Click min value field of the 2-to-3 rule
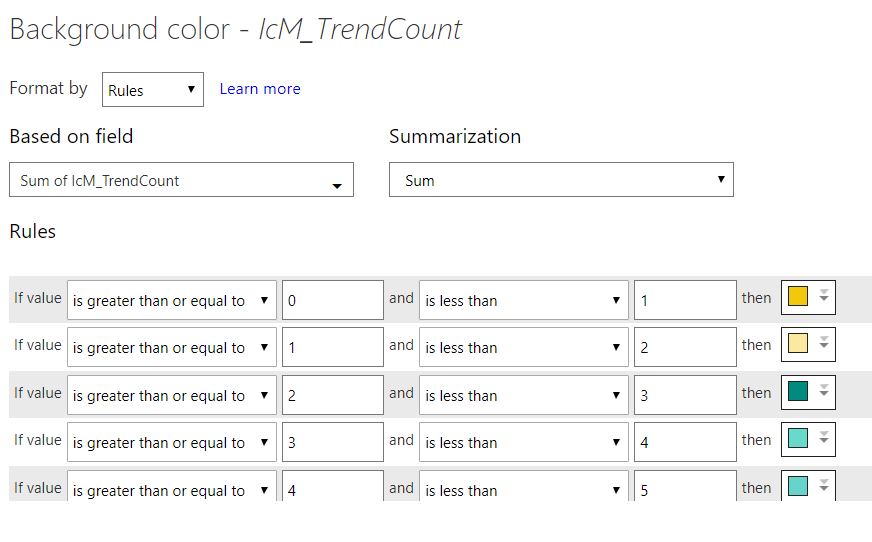The image size is (872, 542). pos(333,395)
